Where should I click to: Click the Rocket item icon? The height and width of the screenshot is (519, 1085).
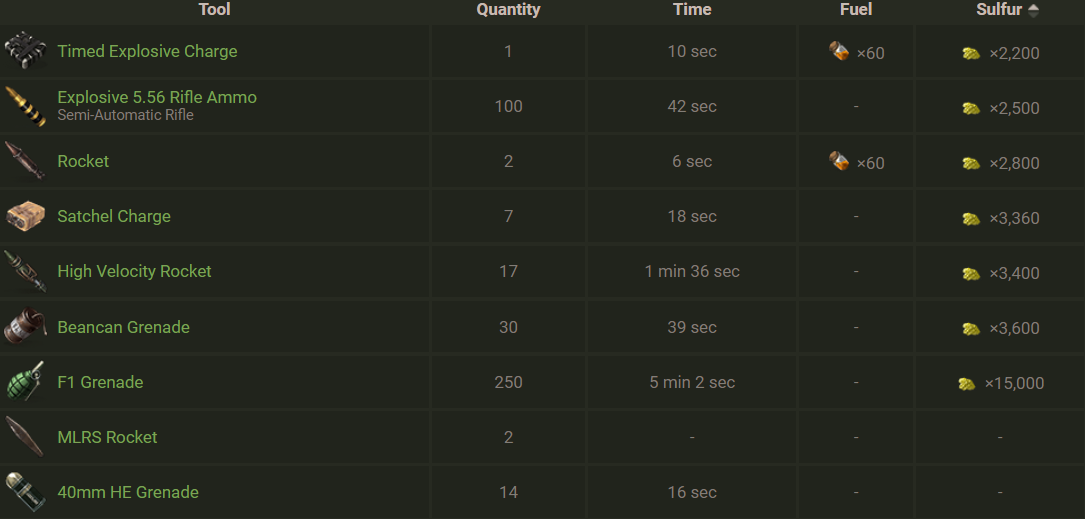point(25,161)
